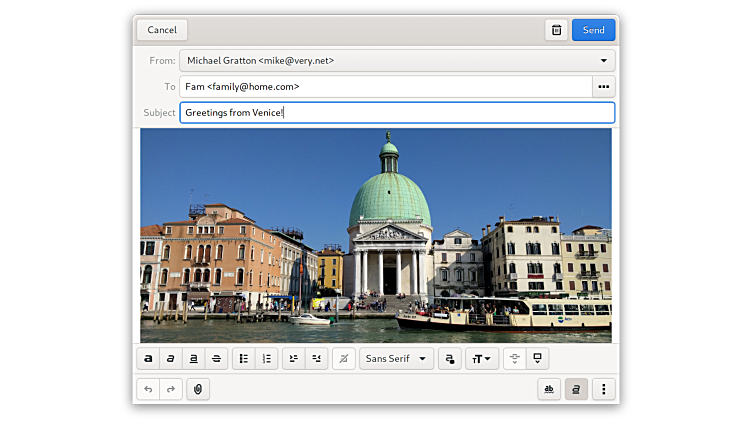
Task: Expand the From address dropdown
Action: [603, 61]
